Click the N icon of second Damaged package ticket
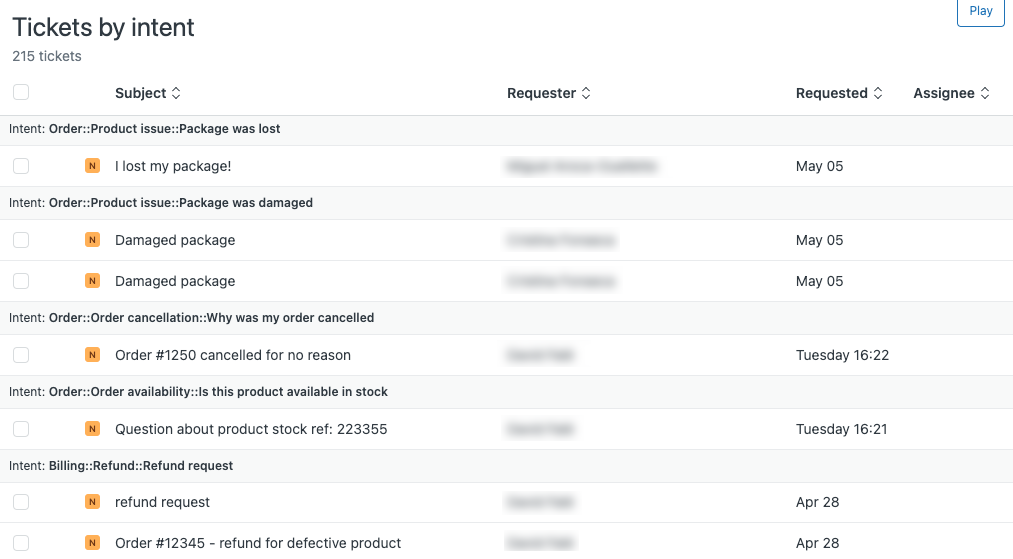The image size is (1013, 559). click(x=92, y=281)
